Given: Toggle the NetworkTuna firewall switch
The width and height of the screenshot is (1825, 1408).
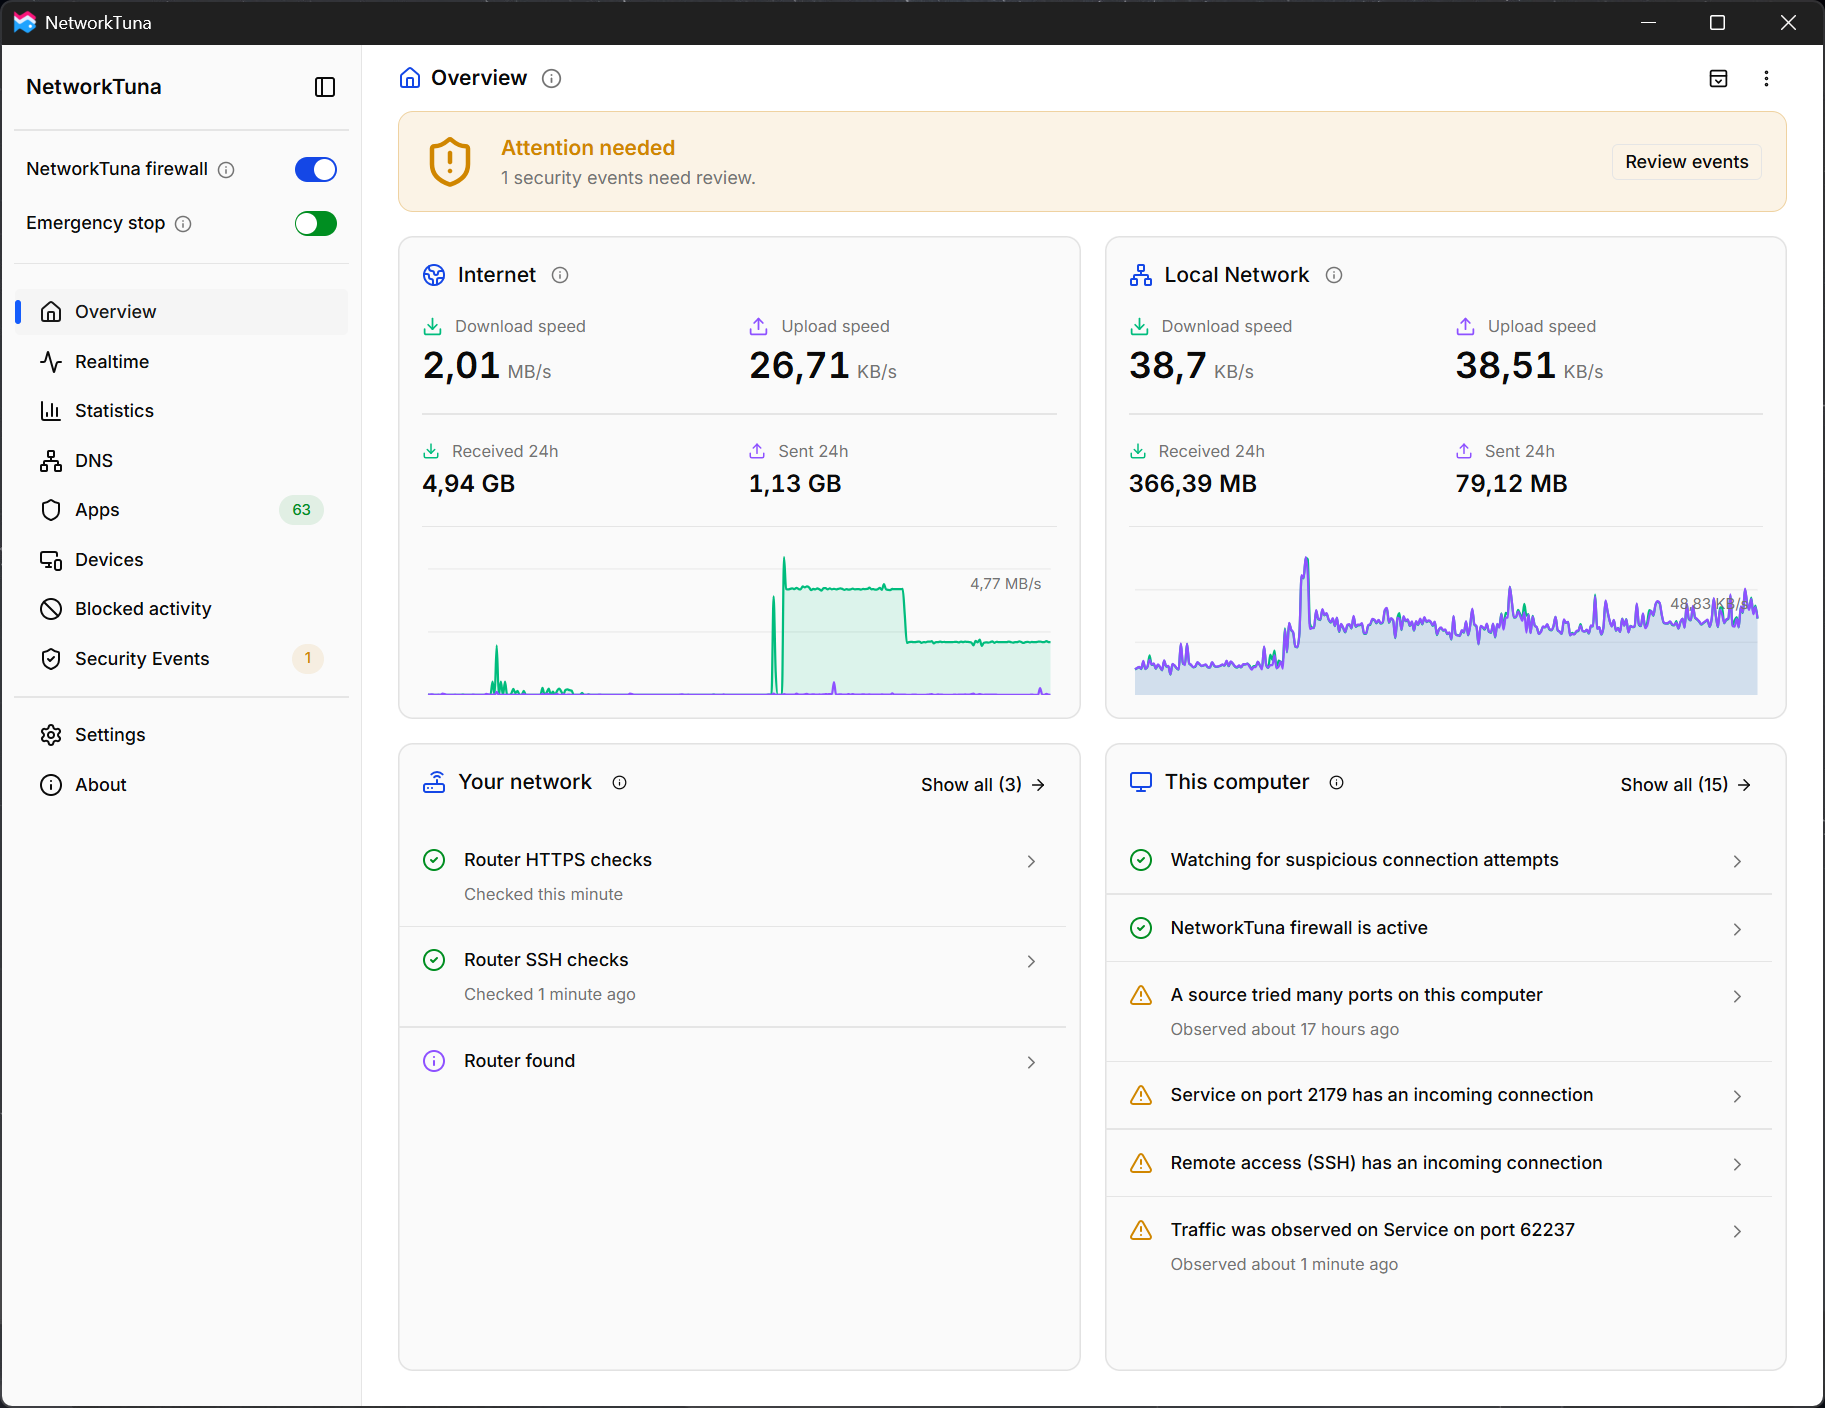Looking at the screenshot, I should click(316, 170).
